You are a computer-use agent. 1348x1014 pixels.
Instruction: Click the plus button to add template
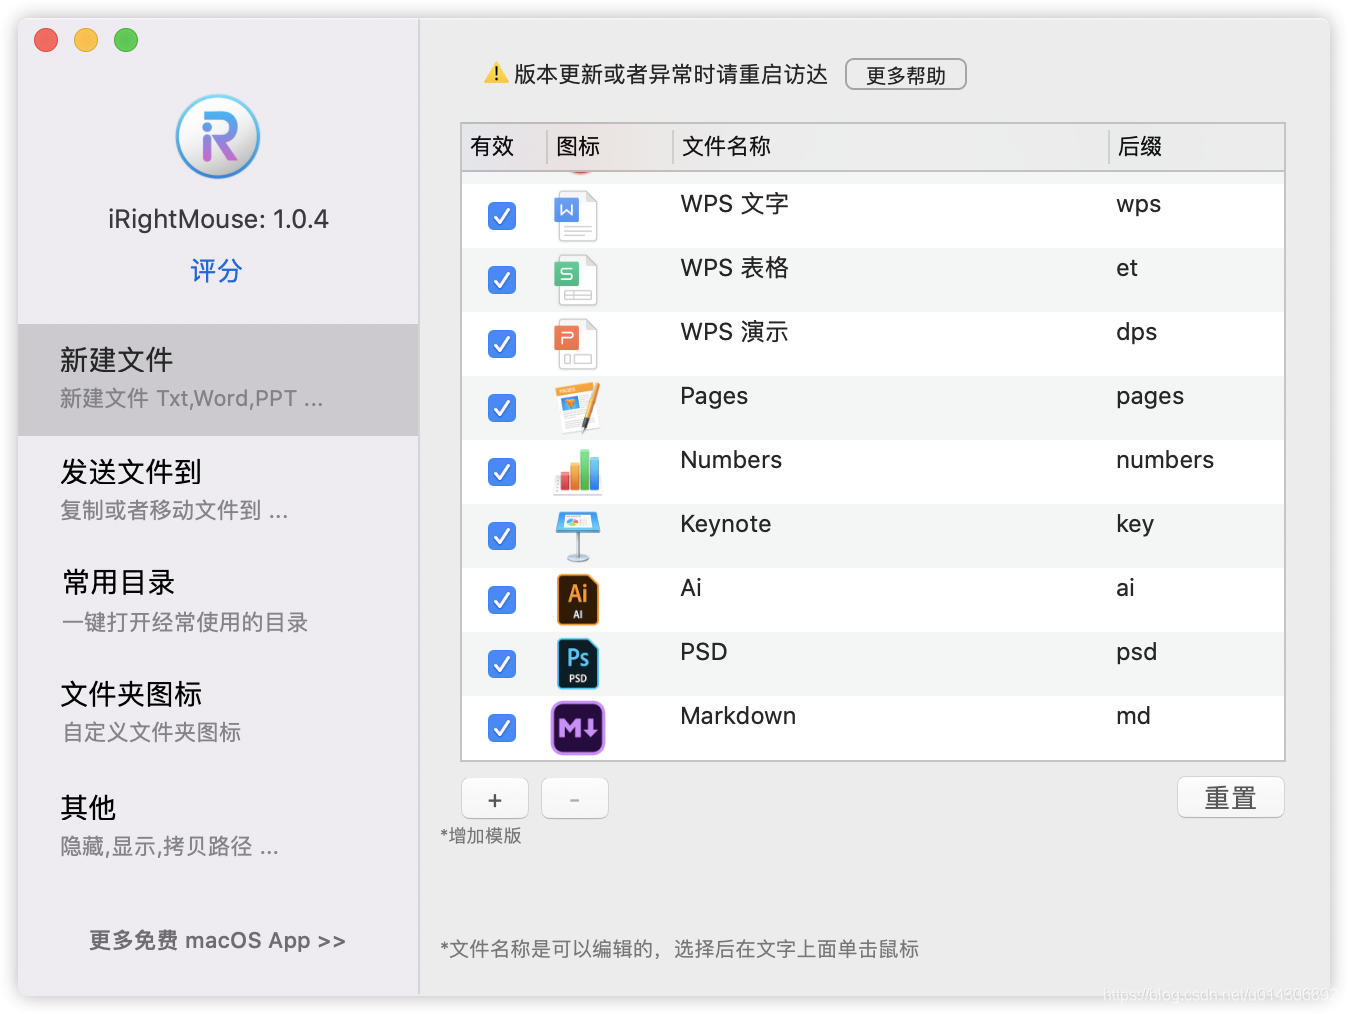pyautogui.click(x=495, y=799)
